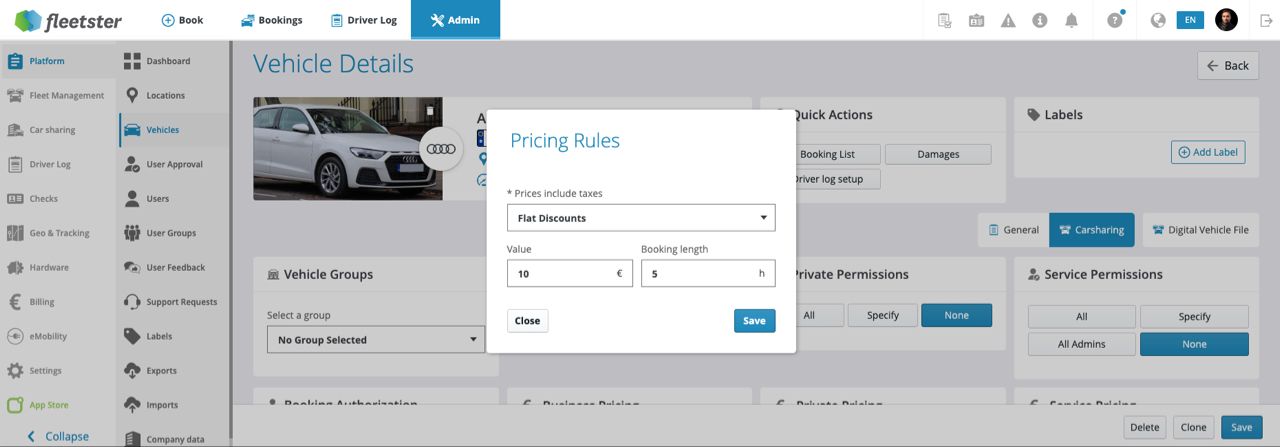Select All Admins in Service Permissions
This screenshot has height=447, width=1280.
1082,344
